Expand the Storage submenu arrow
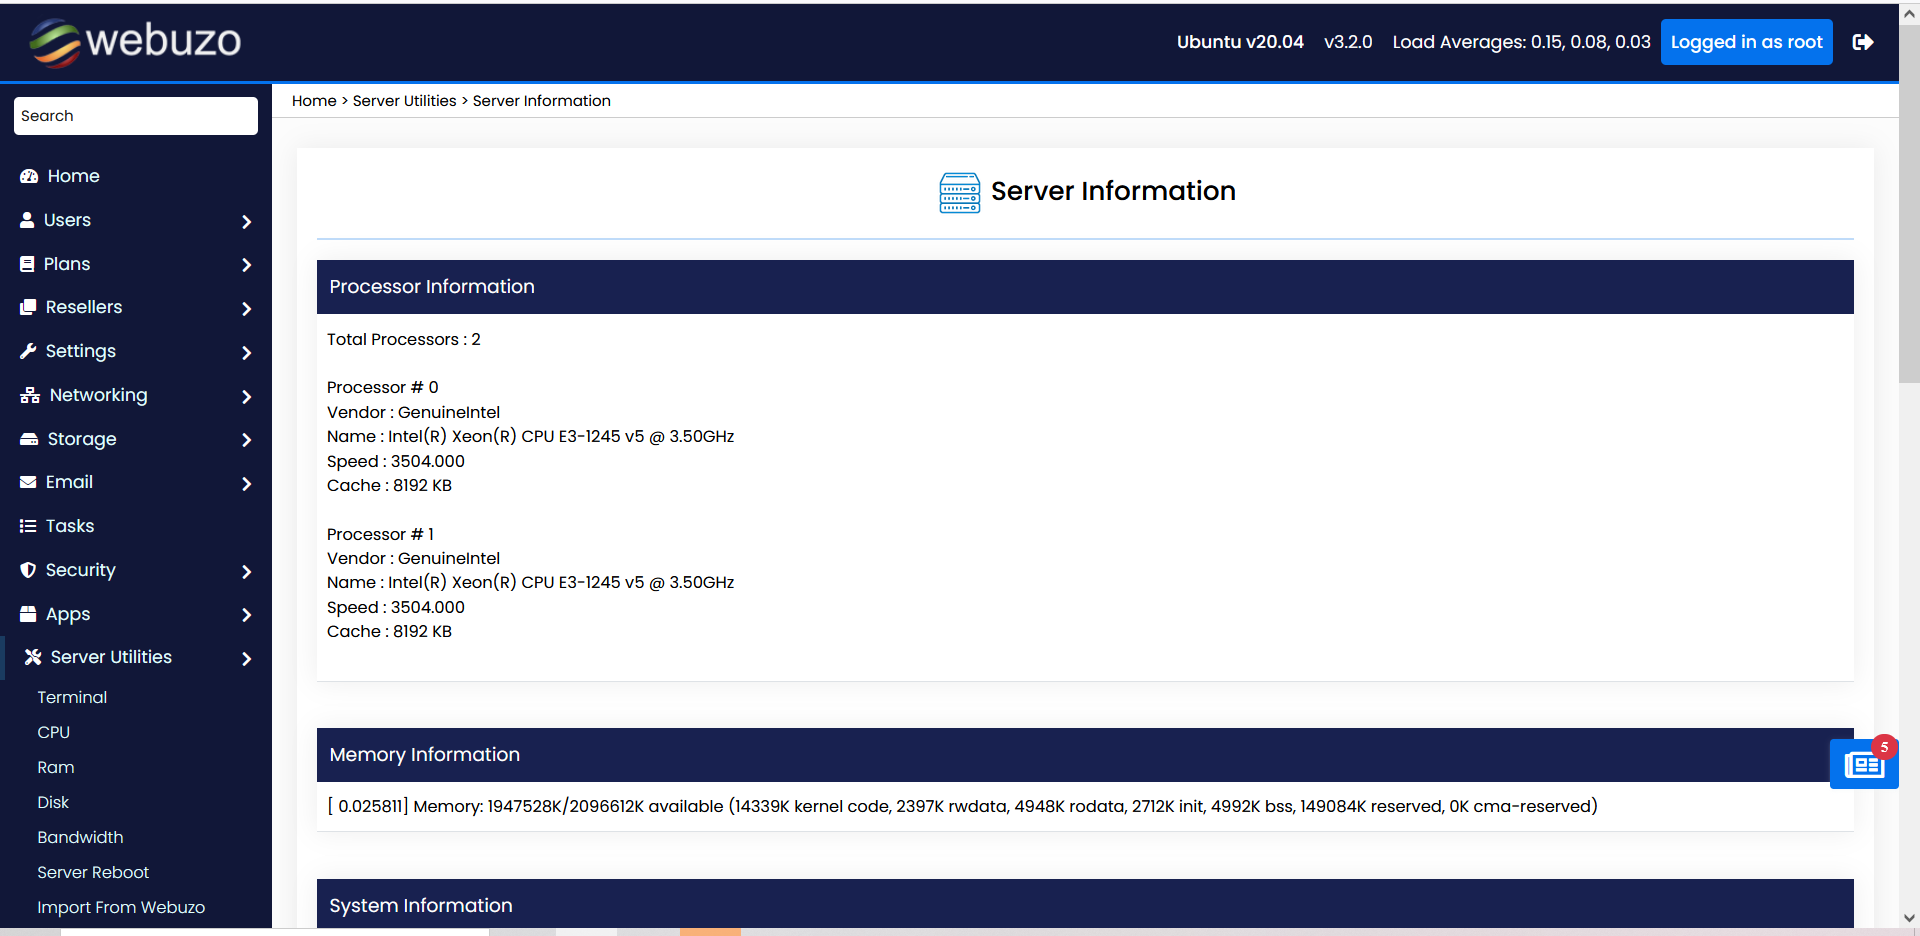 246,440
